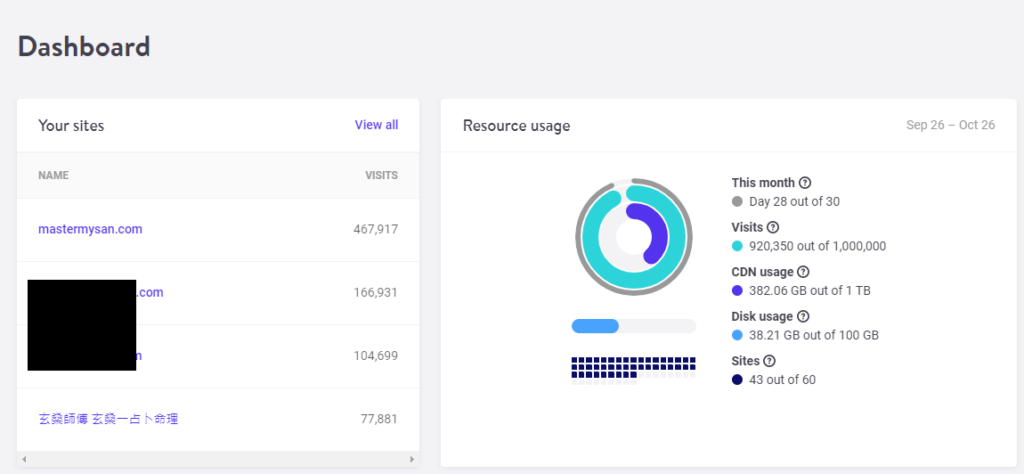Click the right arrow of the horizontal scrollbar
The width and height of the screenshot is (1024, 474).
click(411, 459)
